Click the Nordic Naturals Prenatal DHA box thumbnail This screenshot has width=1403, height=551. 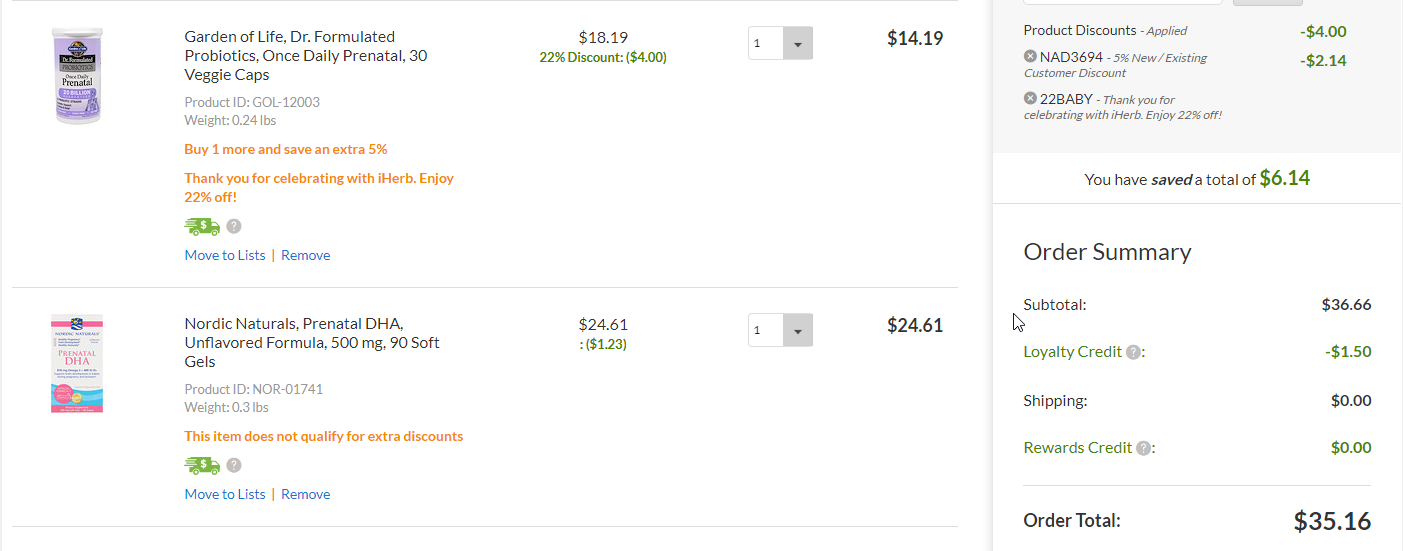[77, 363]
